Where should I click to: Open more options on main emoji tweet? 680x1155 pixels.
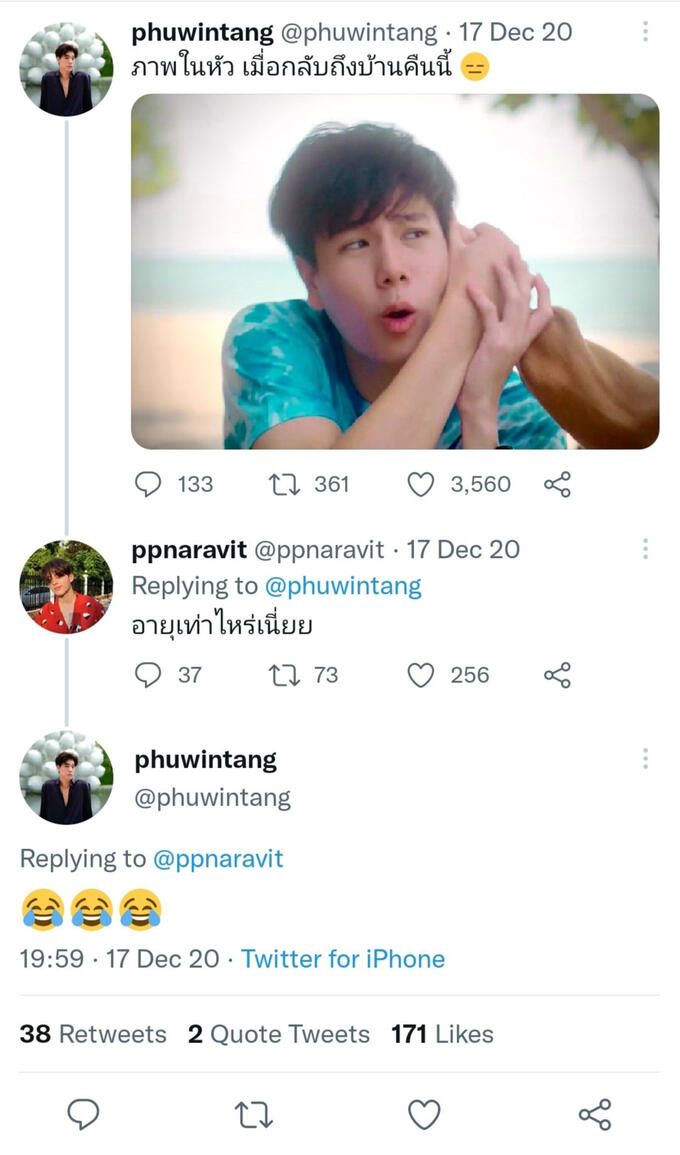click(646, 759)
